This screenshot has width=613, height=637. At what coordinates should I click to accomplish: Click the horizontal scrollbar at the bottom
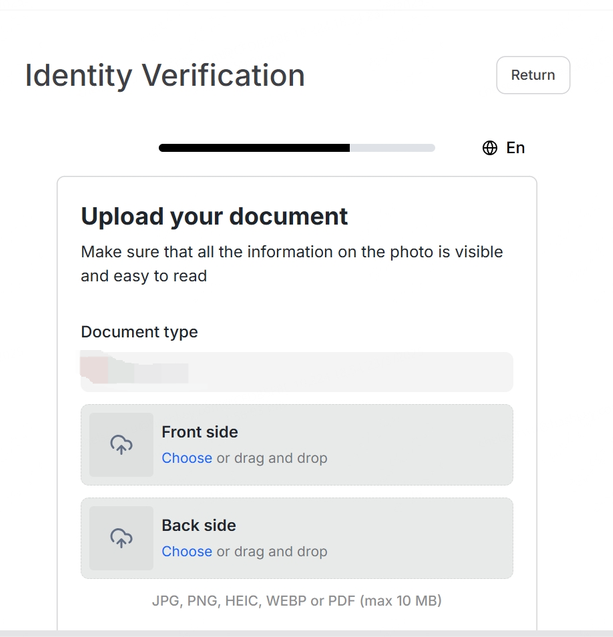pos(306,633)
